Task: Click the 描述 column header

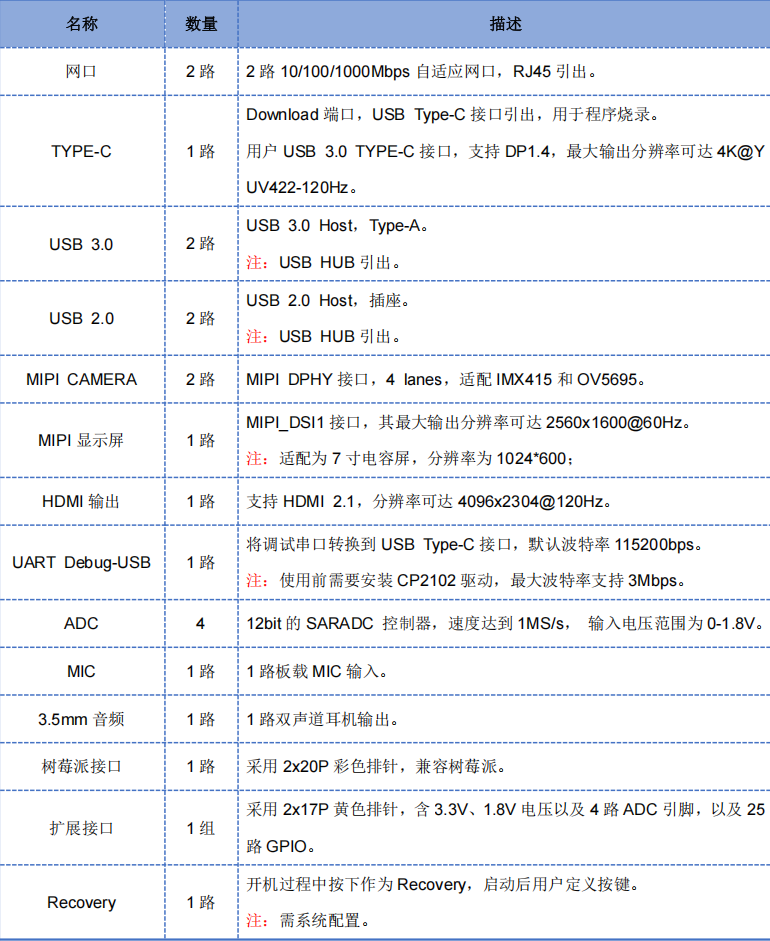Action: 505,24
